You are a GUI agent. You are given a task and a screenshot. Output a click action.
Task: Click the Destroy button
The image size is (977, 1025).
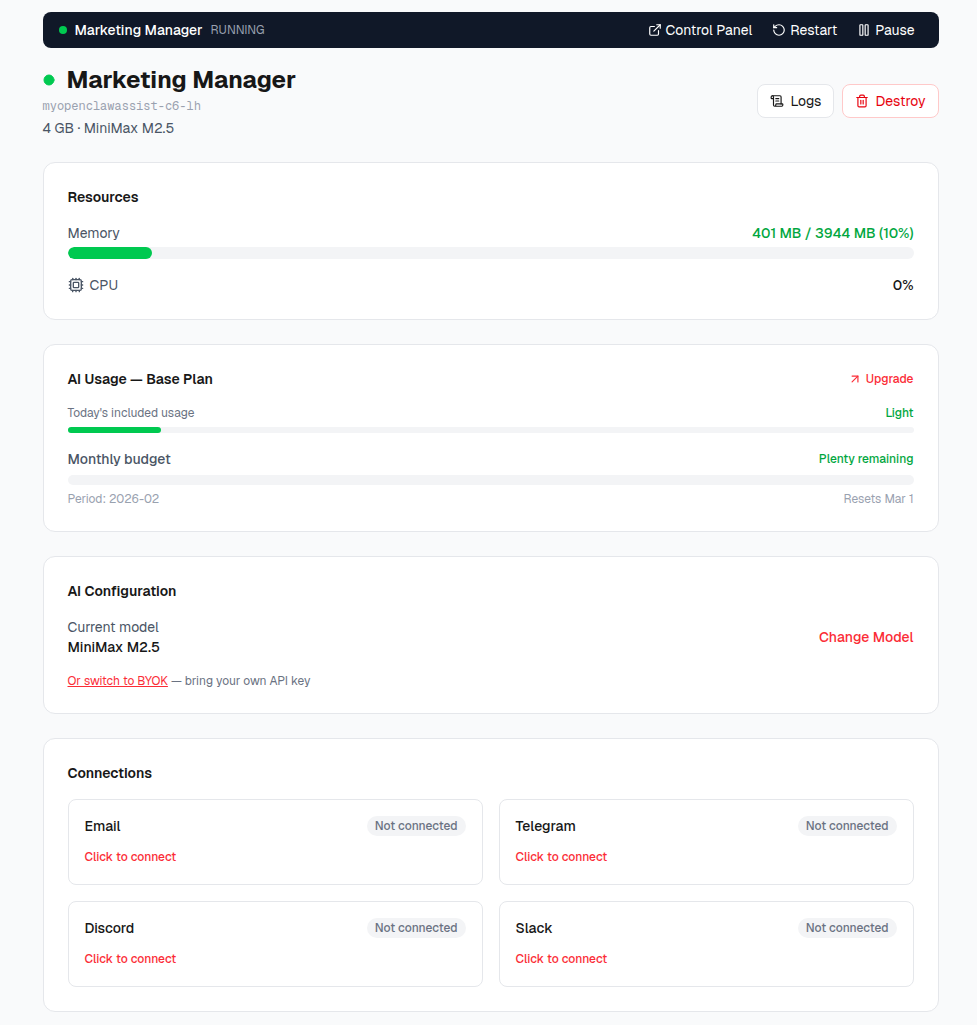[890, 101]
